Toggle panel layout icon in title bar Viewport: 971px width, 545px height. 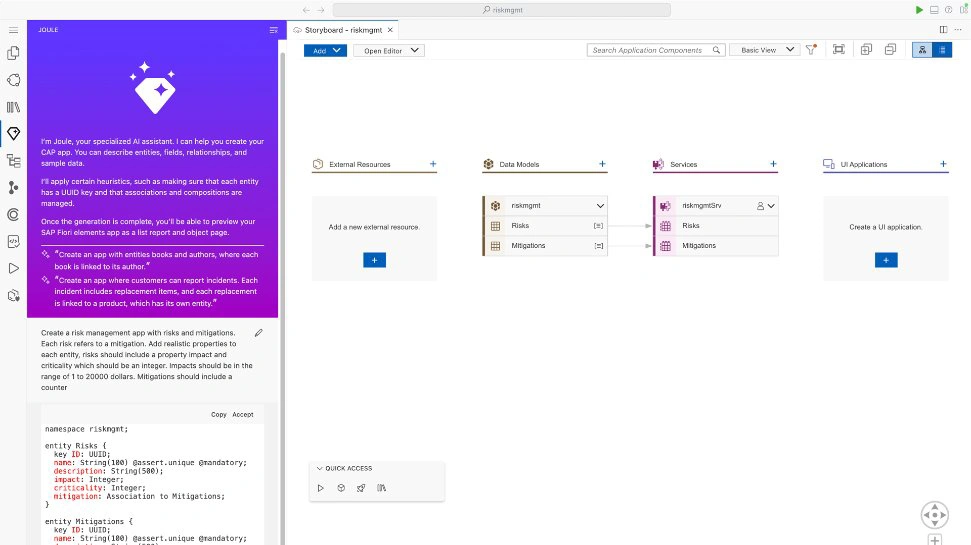coord(934,10)
